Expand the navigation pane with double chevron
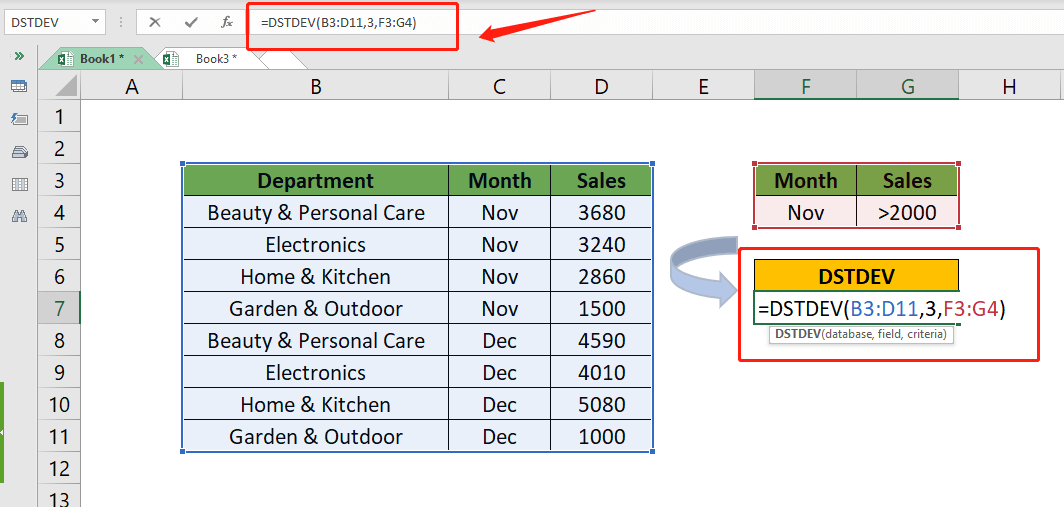1064x507 pixels. pyautogui.click(x=19, y=57)
